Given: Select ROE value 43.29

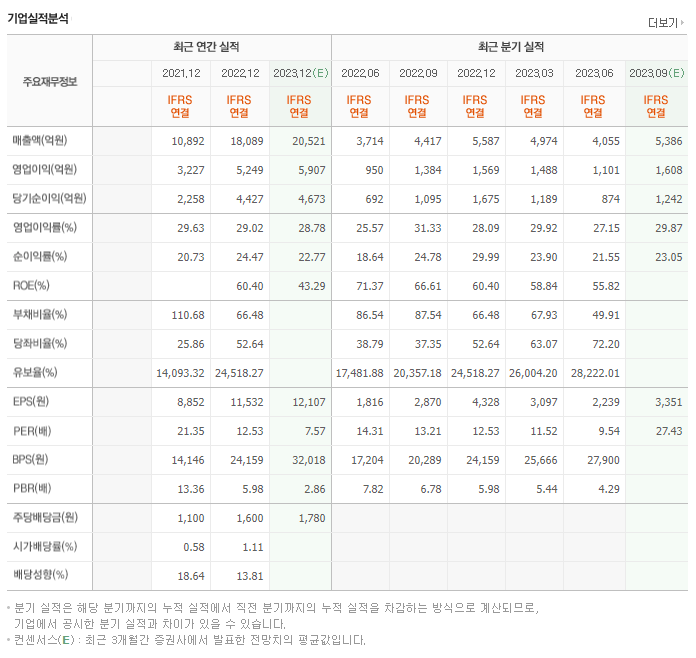Looking at the screenshot, I should click(x=312, y=286).
